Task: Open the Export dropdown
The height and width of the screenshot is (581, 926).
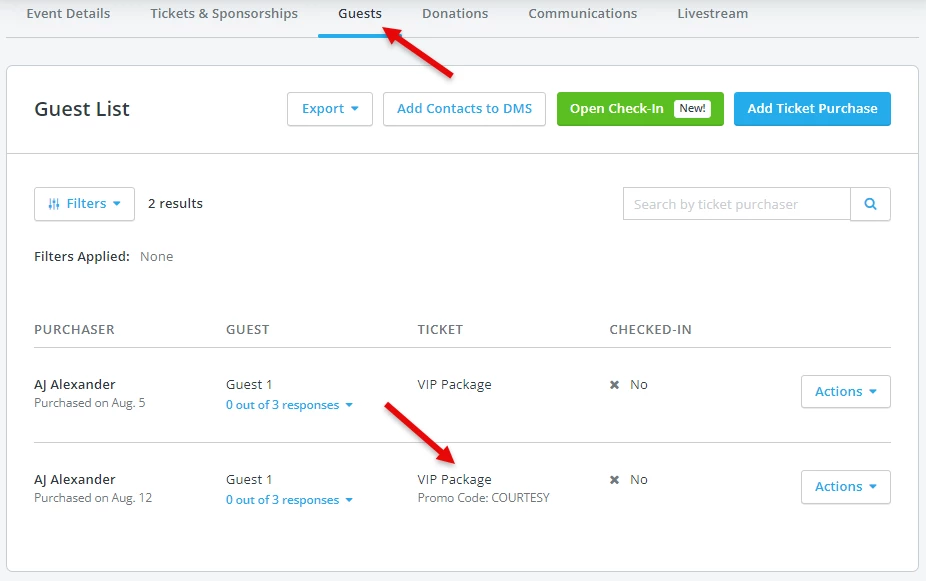Action: (329, 109)
